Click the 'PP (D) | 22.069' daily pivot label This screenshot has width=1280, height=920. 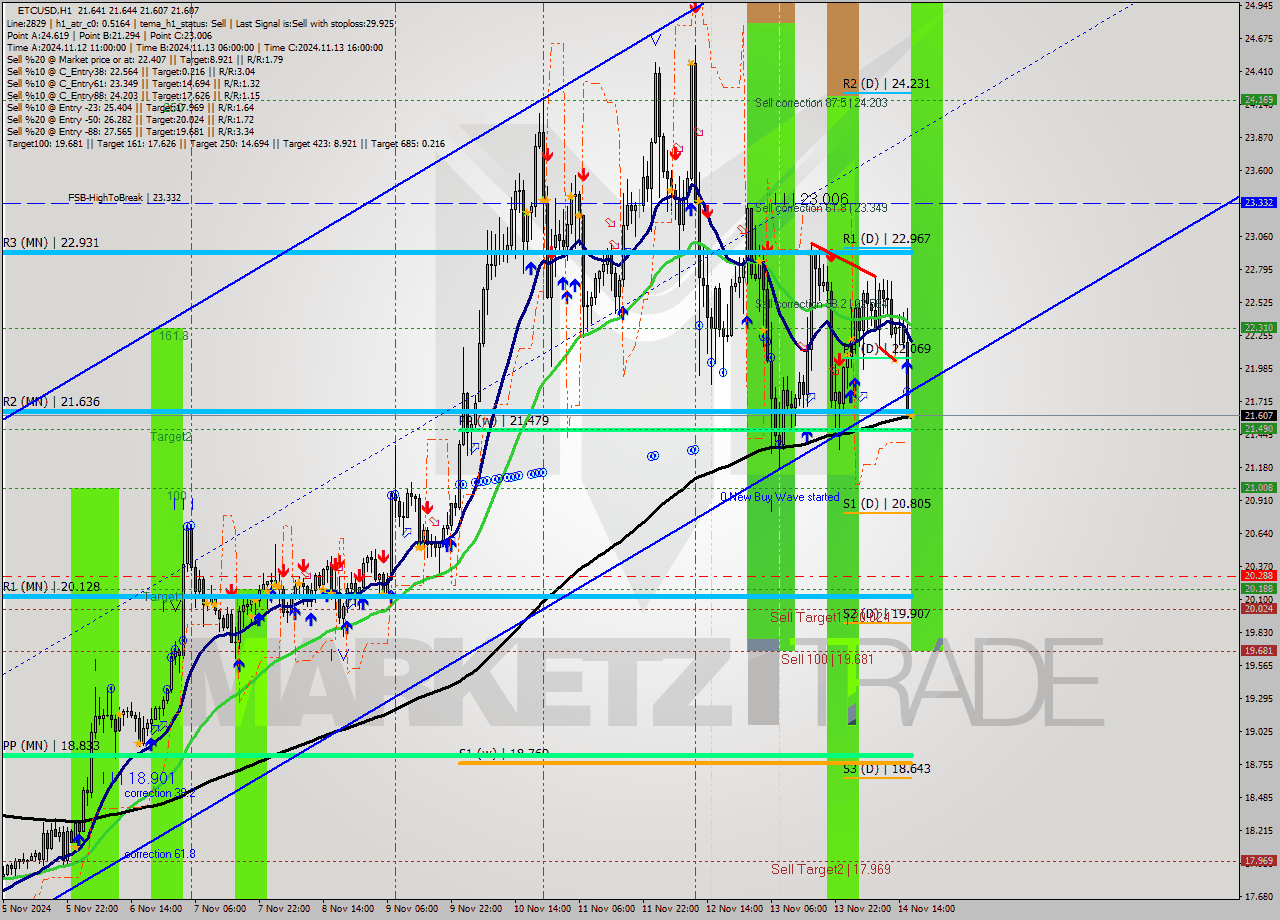886,349
